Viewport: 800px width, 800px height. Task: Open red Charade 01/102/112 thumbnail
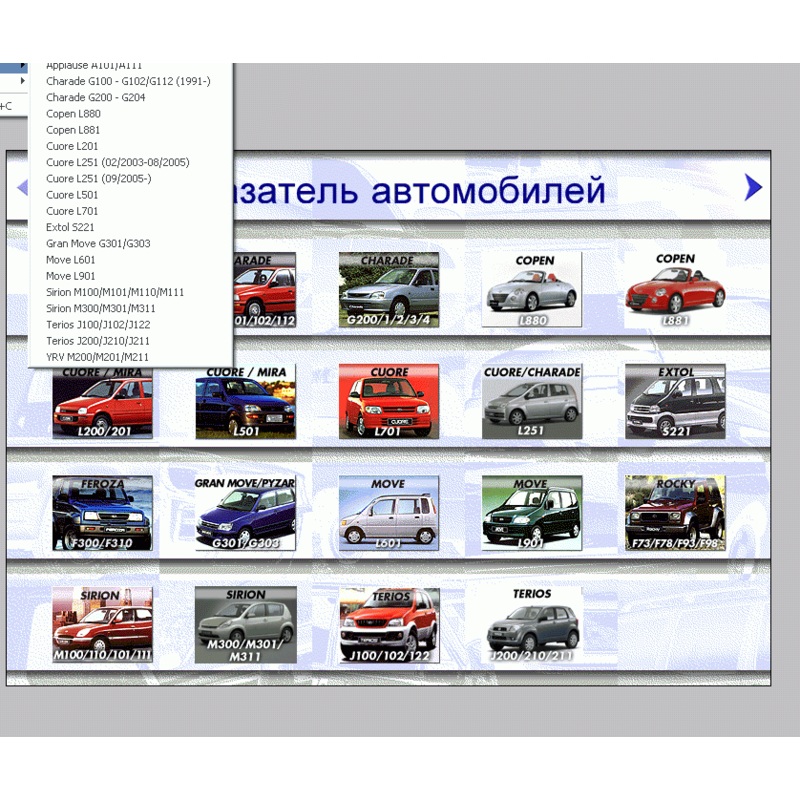(265, 290)
